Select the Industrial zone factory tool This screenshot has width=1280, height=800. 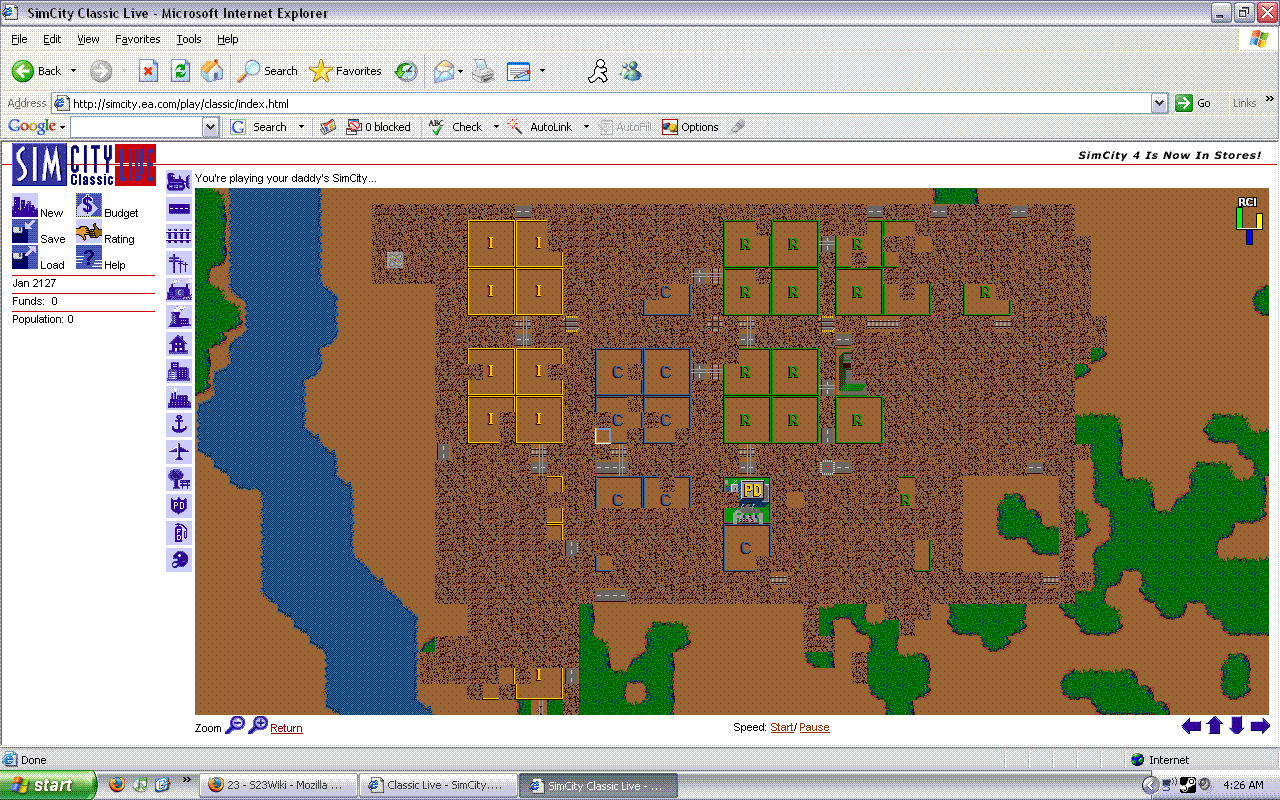(179, 398)
